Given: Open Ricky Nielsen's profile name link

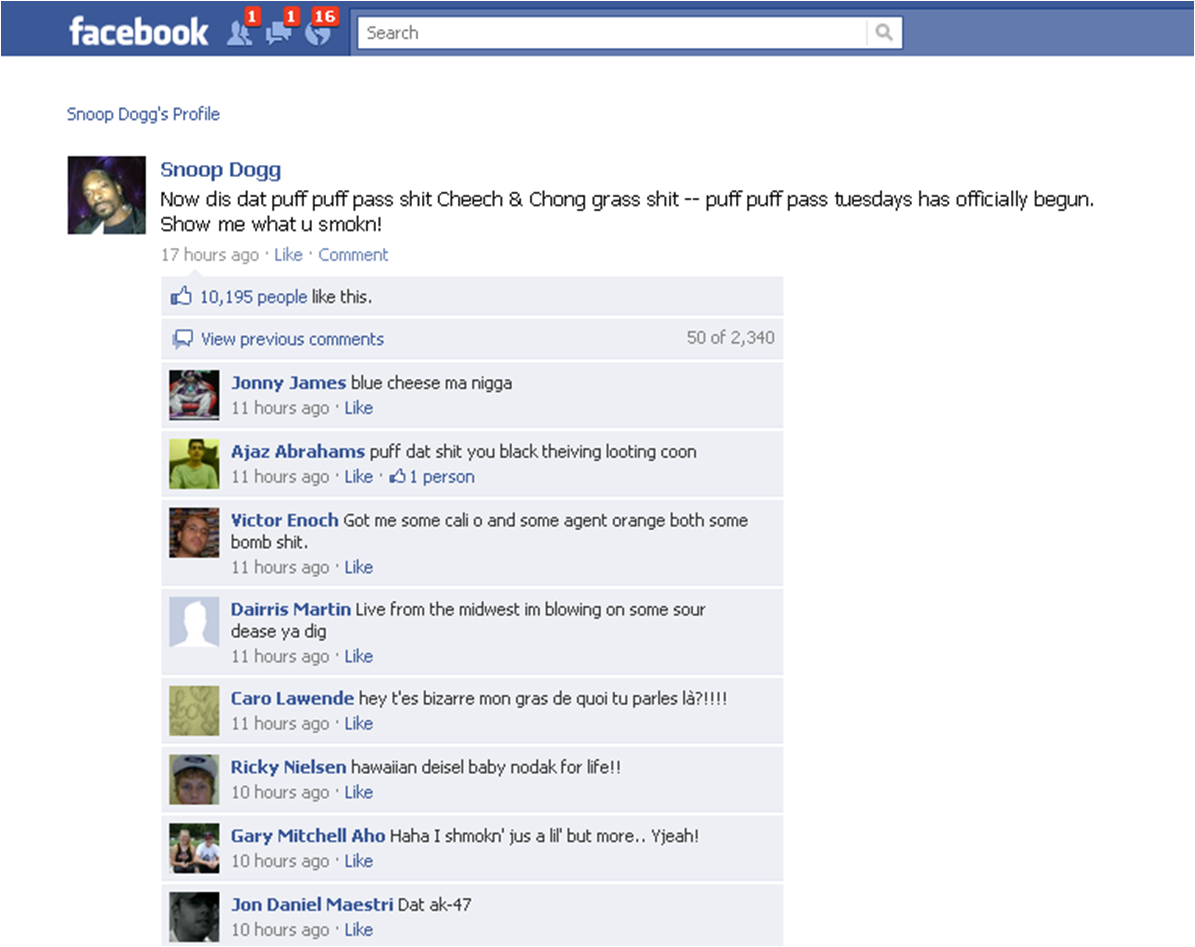Looking at the screenshot, I should (288, 767).
